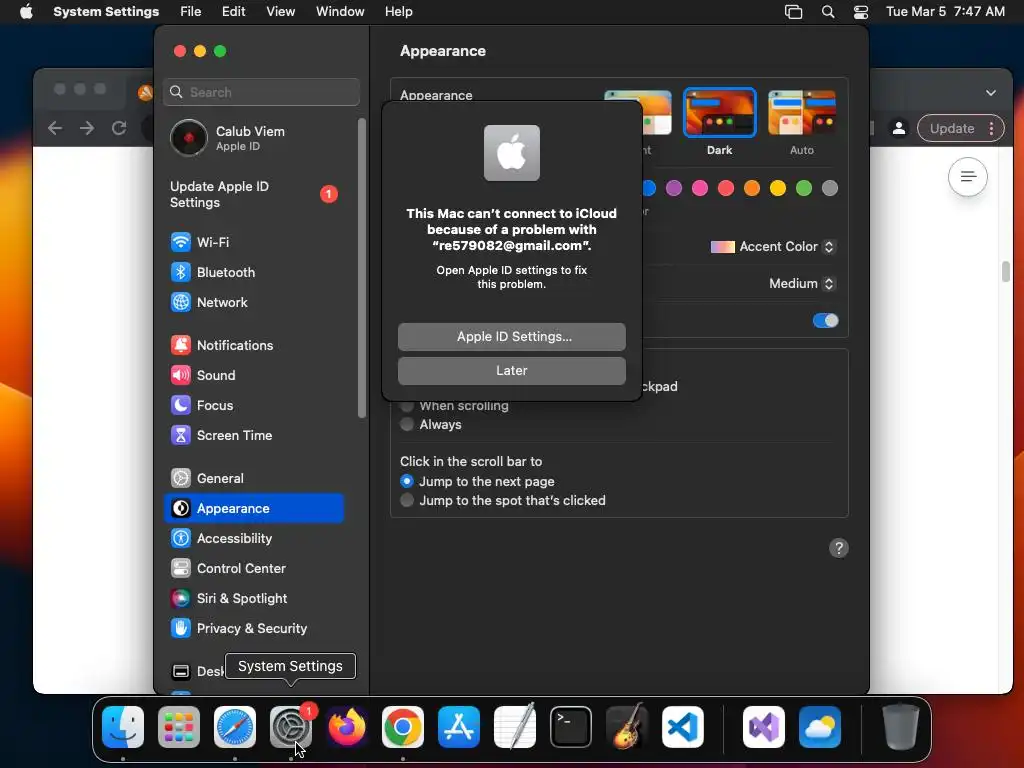
Task: Select Jump to the next page
Action: click(407, 481)
